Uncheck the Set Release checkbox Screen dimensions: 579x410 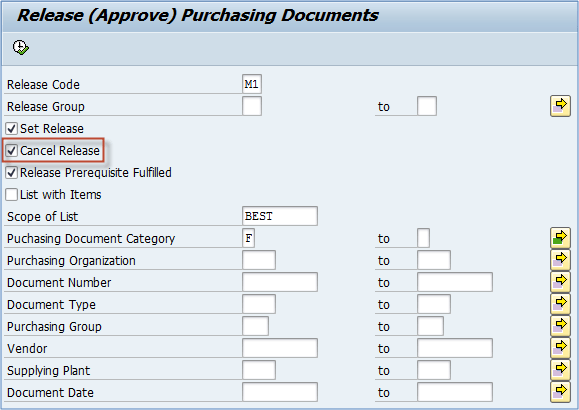click(11, 129)
